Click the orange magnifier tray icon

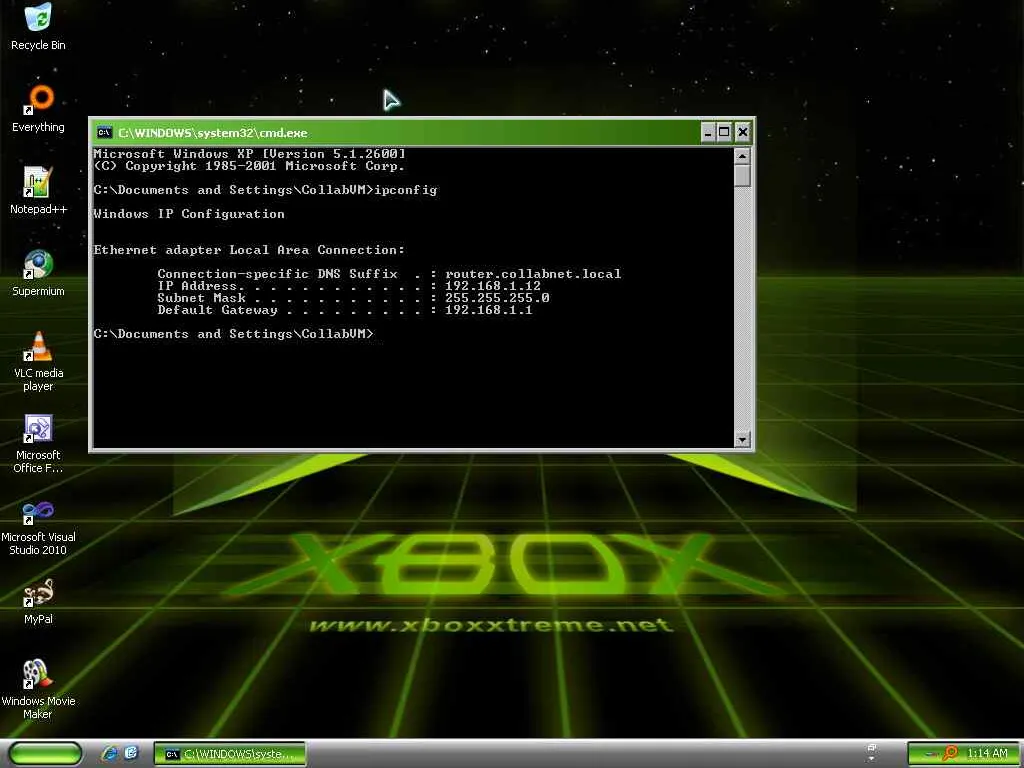pos(950,754)
